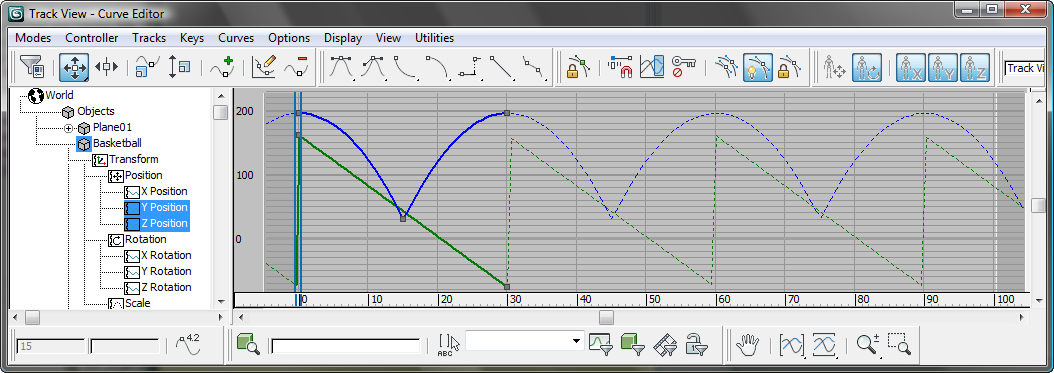Viewport: 1054px width, 373px height.
Task: Toggle the X axis filter button
Action: coord(911,67)
